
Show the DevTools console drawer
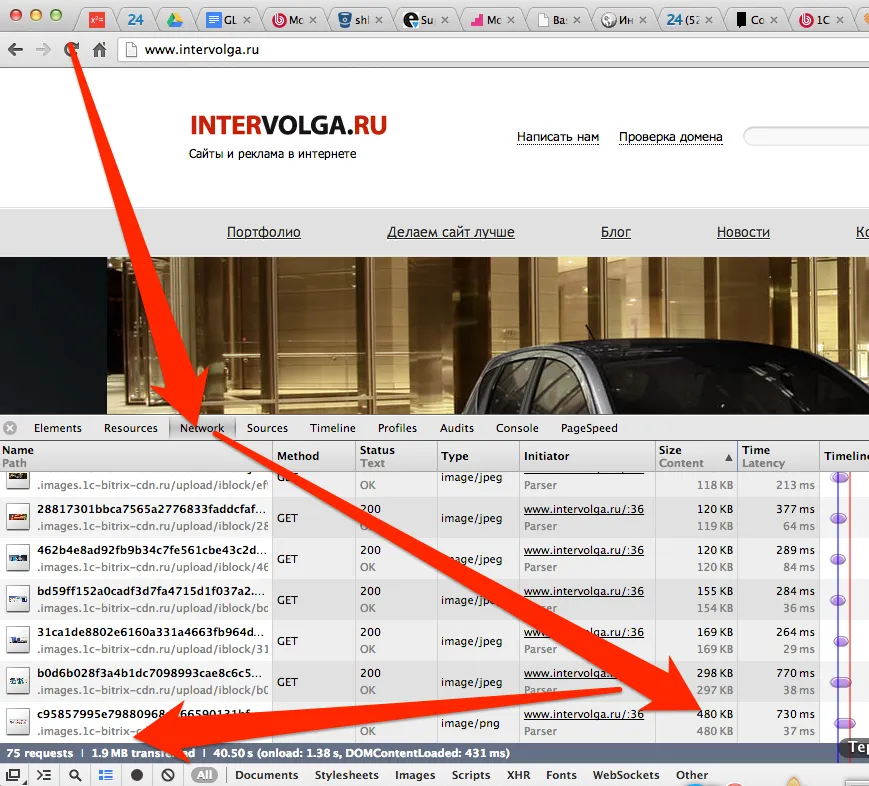coord(44,775)
